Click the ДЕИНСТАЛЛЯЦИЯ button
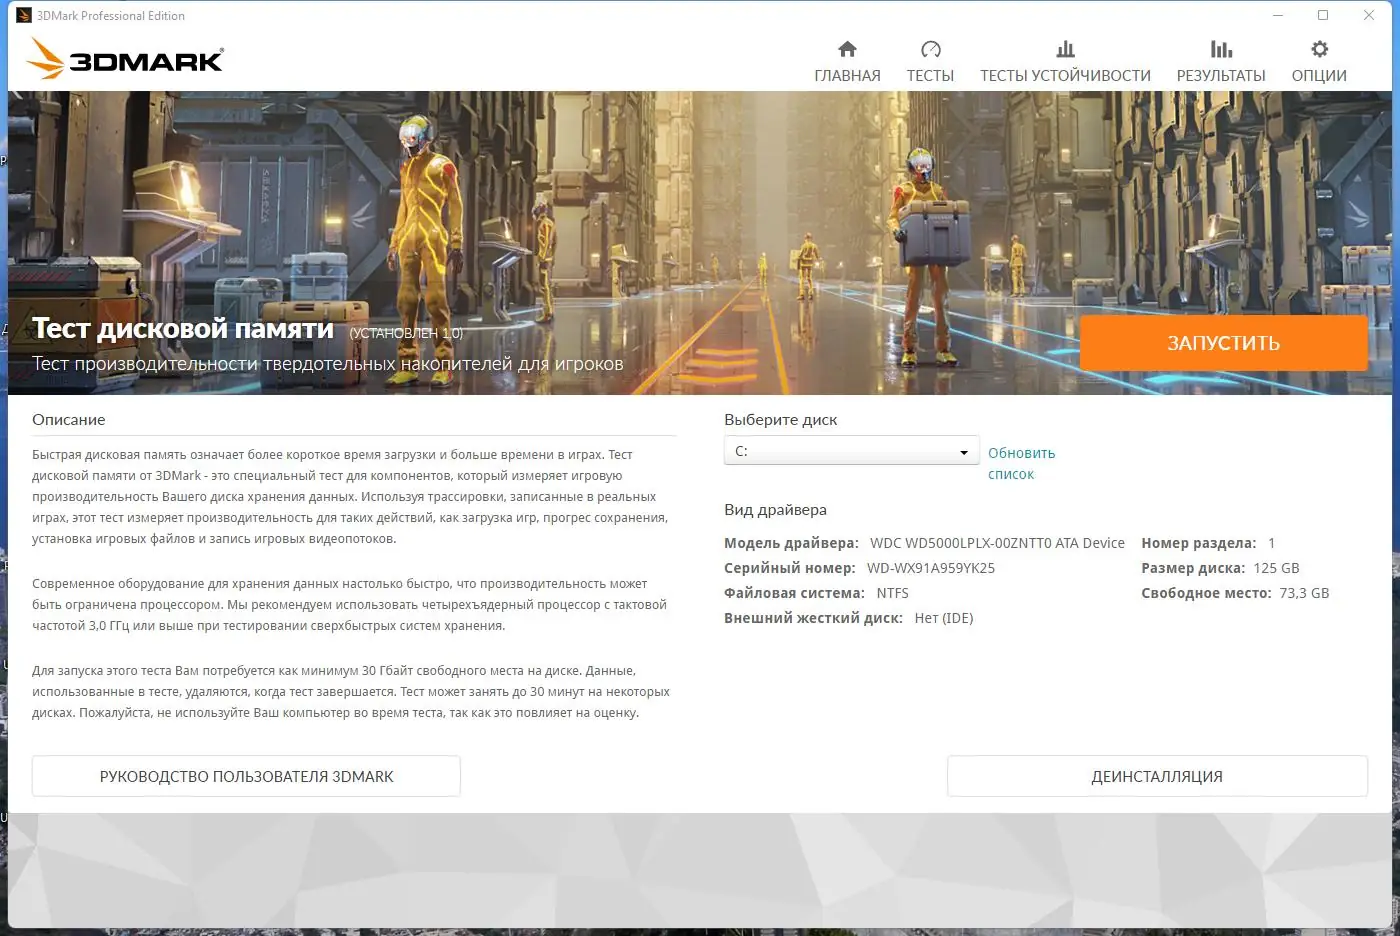 pos(1157,776)
